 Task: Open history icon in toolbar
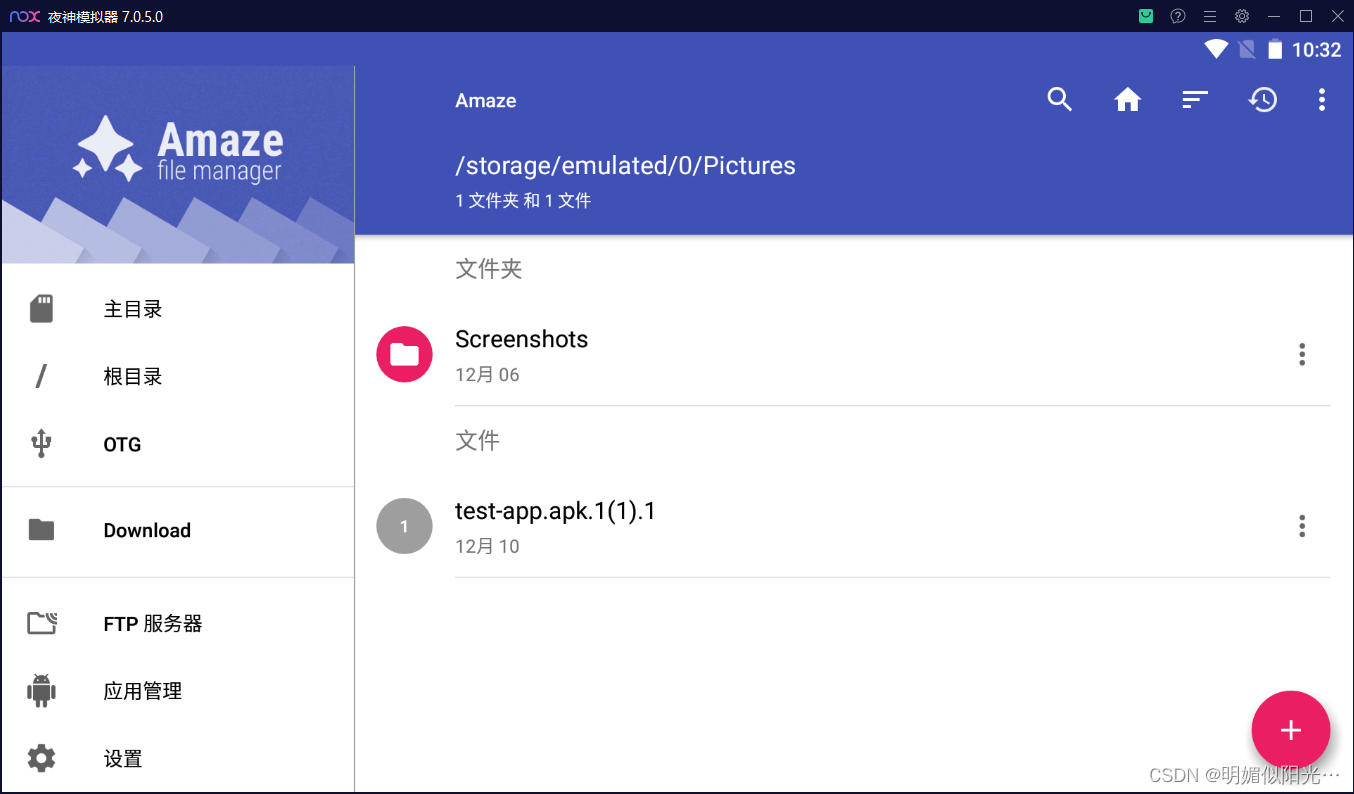[x=1262, y=100]
